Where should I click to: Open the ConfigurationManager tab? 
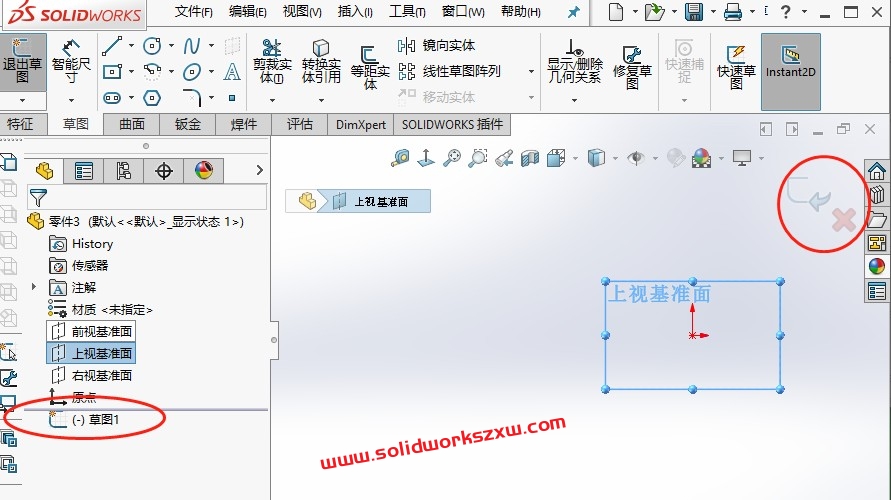coord(124,171)
